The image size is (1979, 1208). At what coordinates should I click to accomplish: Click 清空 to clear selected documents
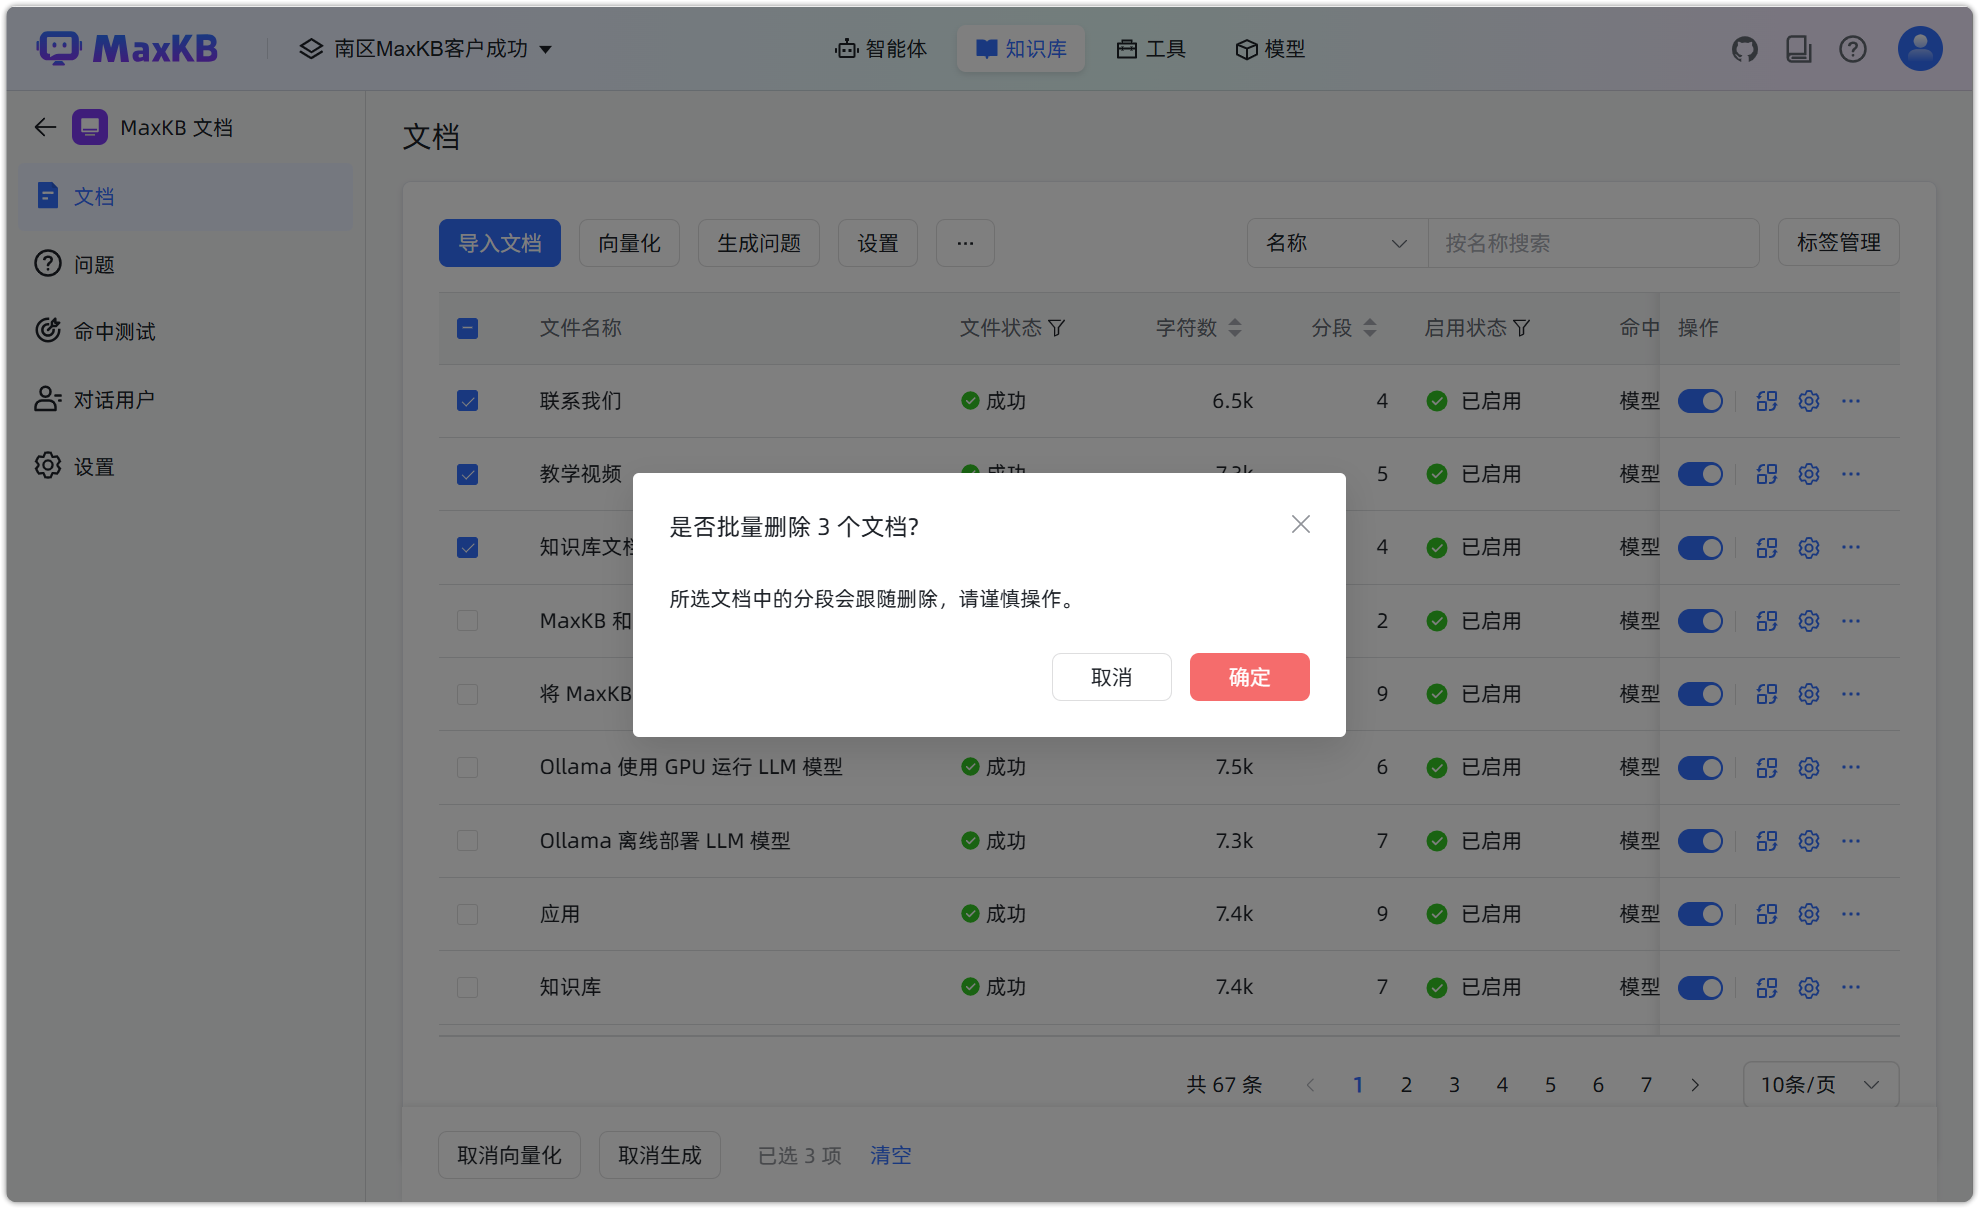click(890, 1155)
